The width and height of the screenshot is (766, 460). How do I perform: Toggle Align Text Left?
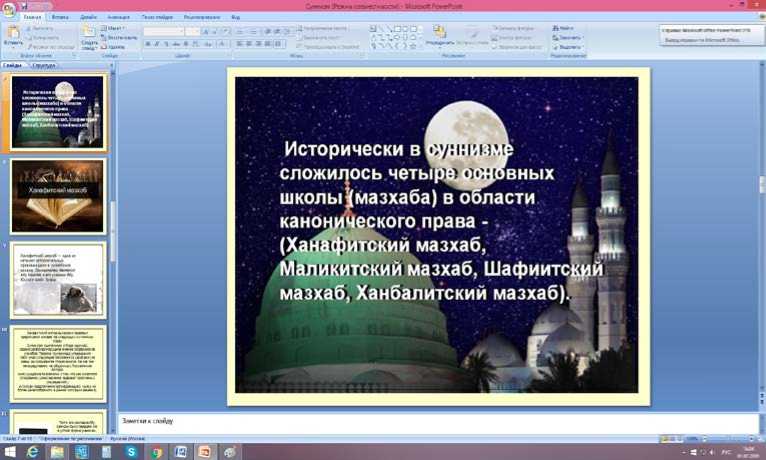pyautogui.click(x=239, y=44)
